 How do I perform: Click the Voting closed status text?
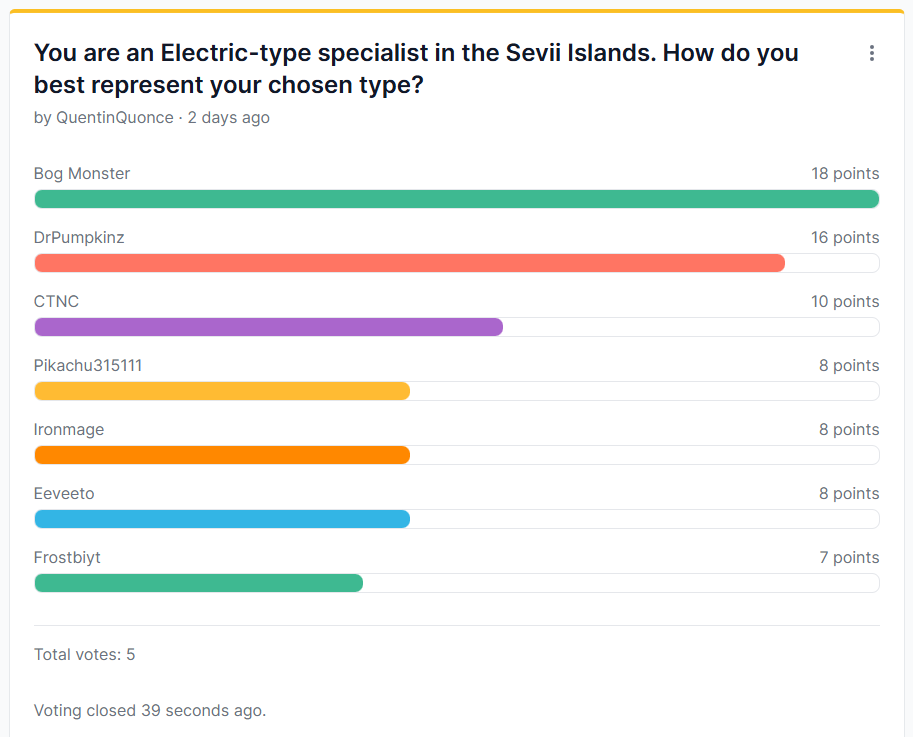coord(150,711)
